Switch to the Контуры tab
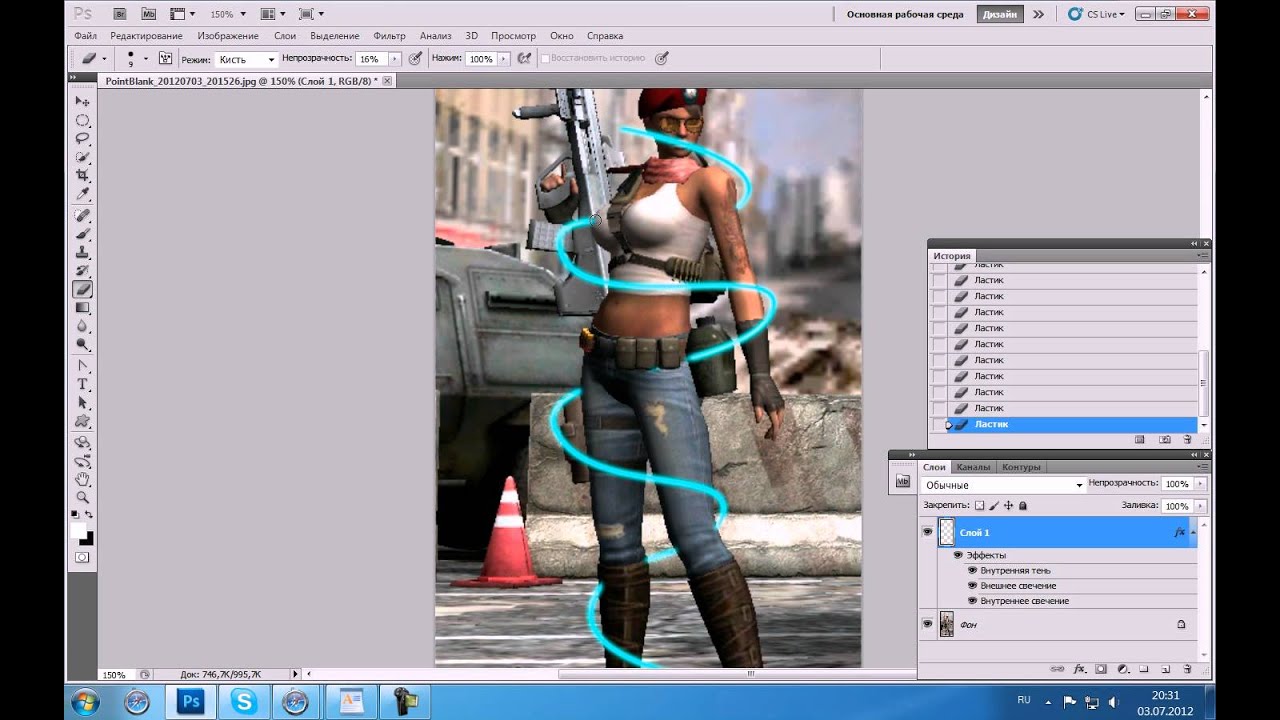This screenshot has height=720, width=1280. (x=1021, y=467)
